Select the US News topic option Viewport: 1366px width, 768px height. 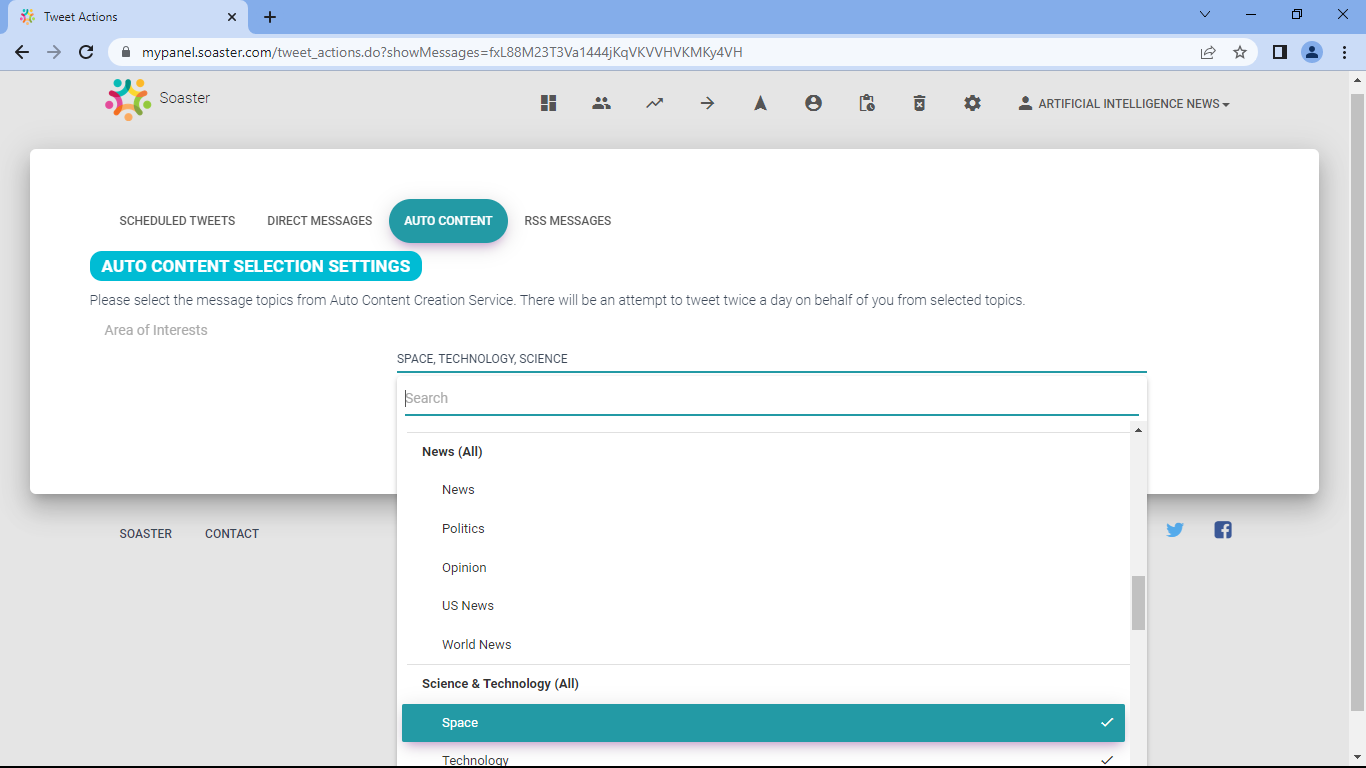coord(763,606)
